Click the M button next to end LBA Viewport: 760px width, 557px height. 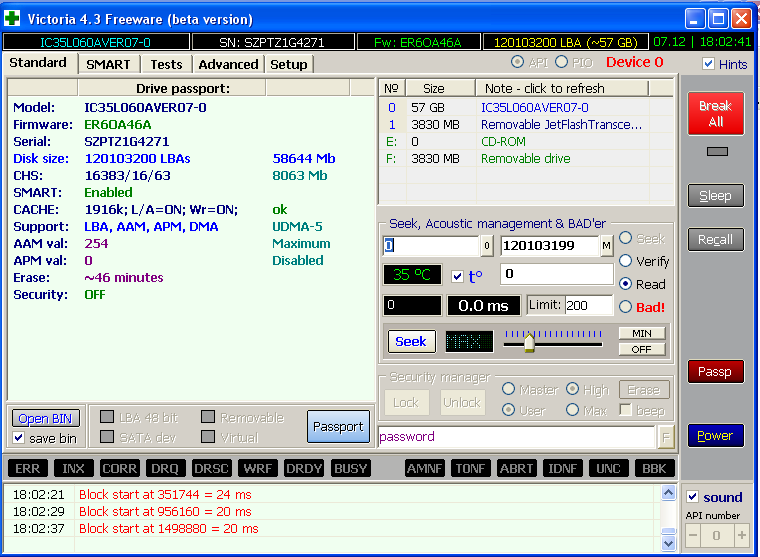(x=606, y=246)
